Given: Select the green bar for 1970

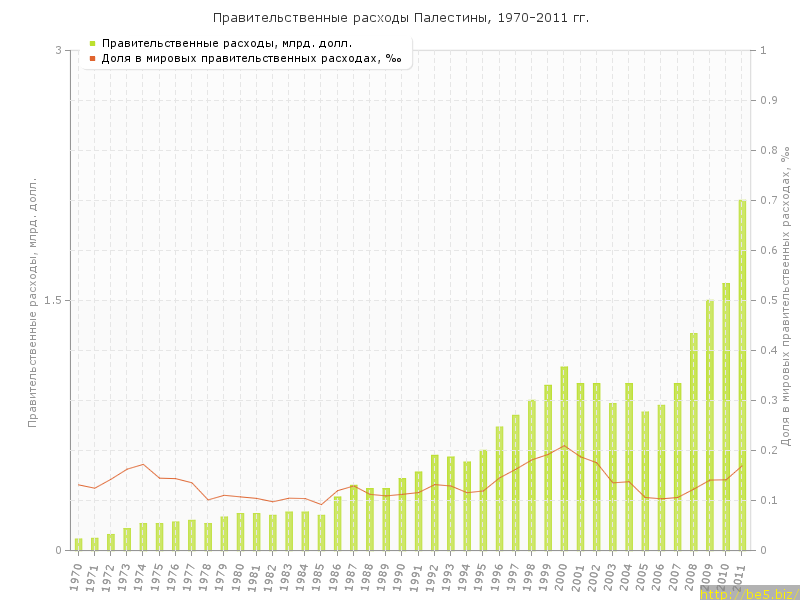Looking at the screenshot, I should coord(78,544).
